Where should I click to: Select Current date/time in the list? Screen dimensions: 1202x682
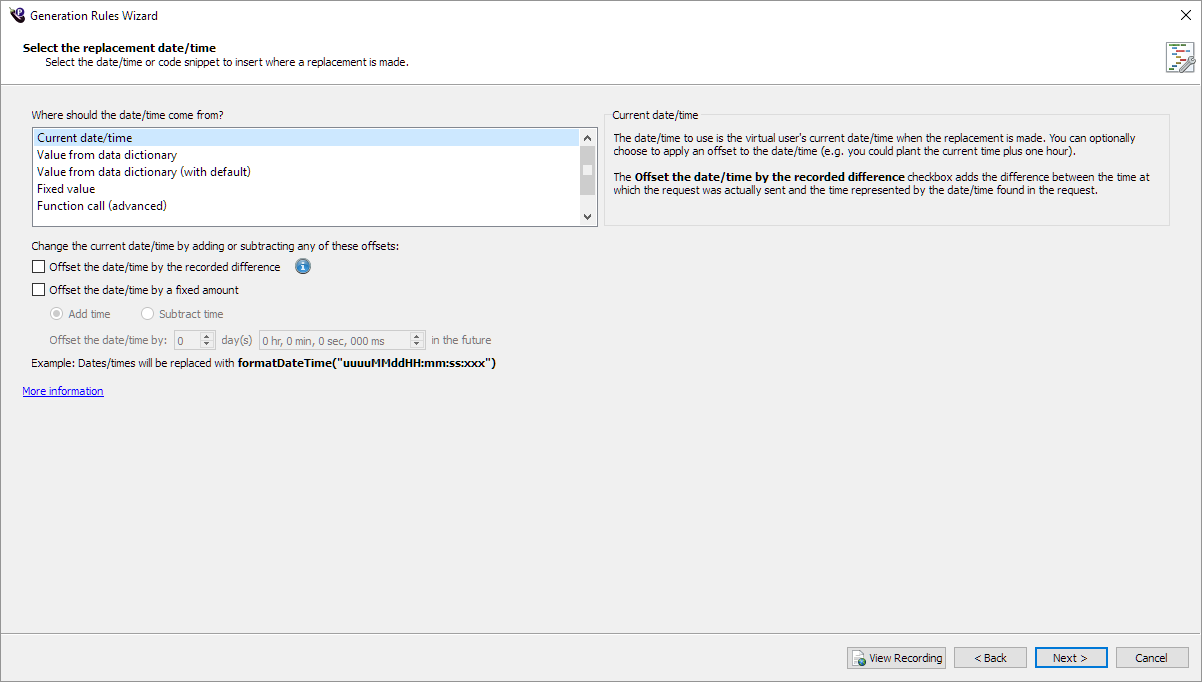coord(85,138)
